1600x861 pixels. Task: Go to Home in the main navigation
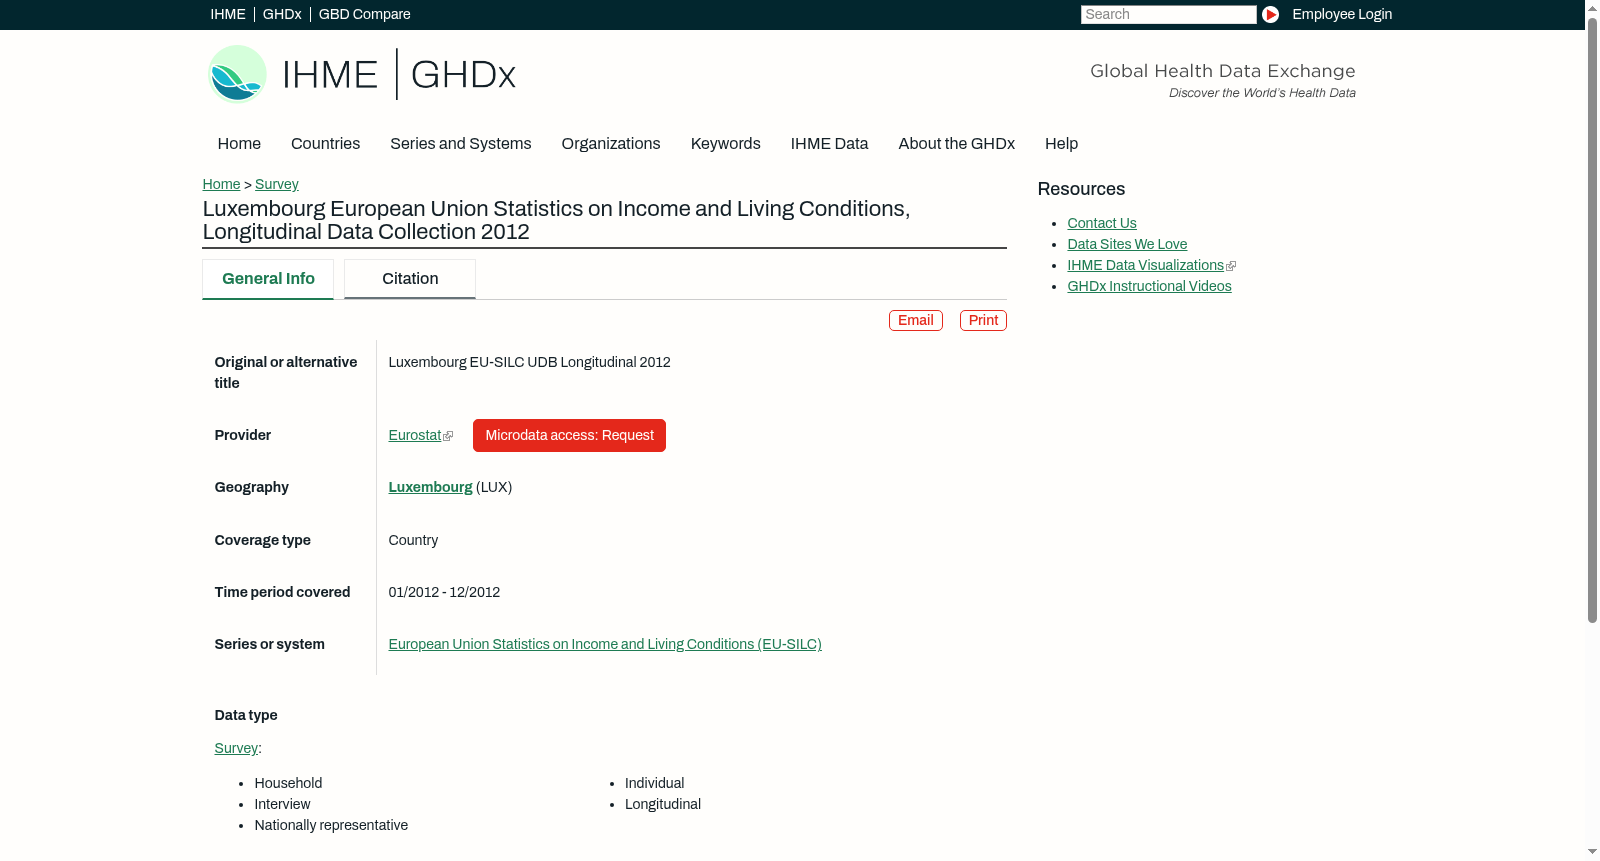point(239,144)
